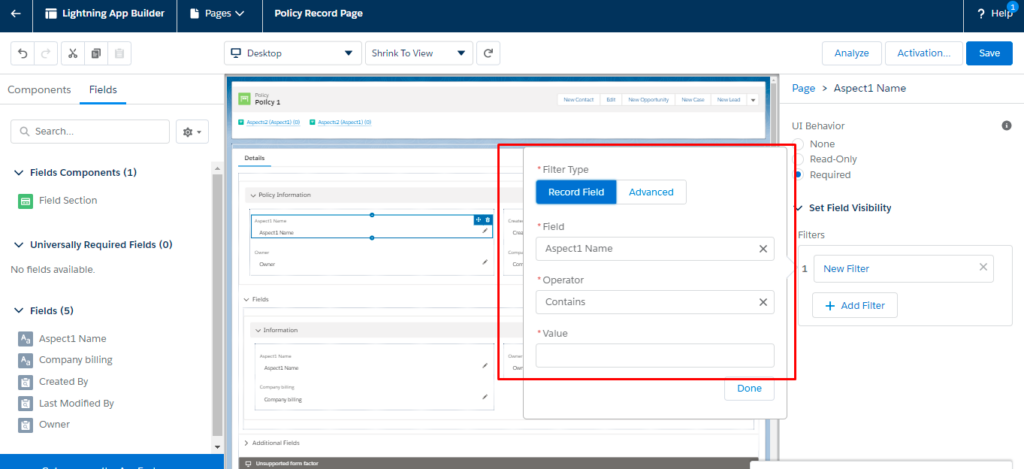The image size is (1024, 469).
Task: Click the Cut scissors icon
Action: 73,54
